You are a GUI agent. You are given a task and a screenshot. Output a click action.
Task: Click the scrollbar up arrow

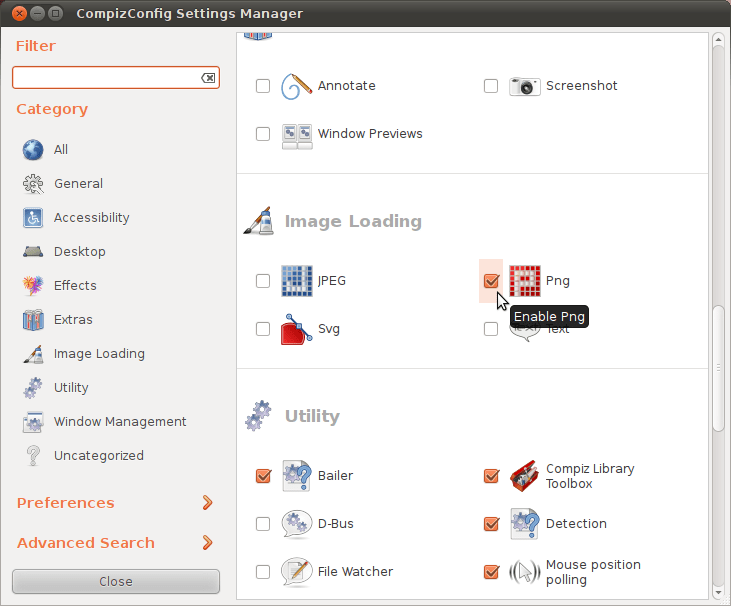718,40
